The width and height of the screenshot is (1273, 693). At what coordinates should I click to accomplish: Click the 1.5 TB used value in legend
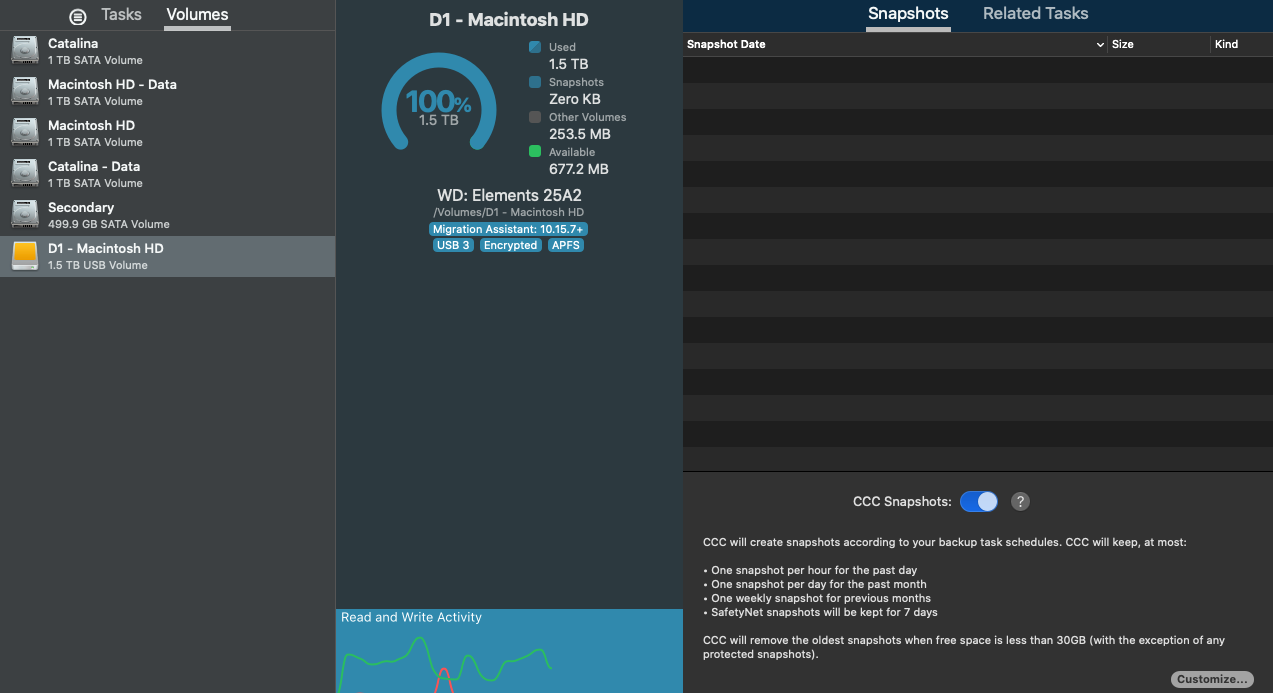pyautogui.click(x=569, y=64)
